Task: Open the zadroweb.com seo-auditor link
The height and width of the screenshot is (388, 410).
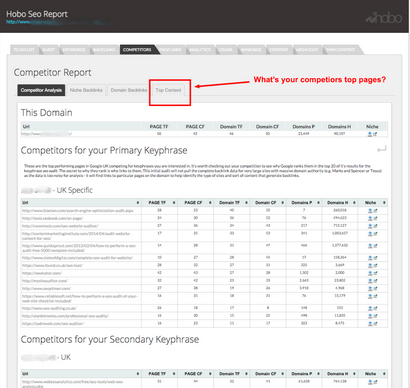Action: tap(53, 324)
